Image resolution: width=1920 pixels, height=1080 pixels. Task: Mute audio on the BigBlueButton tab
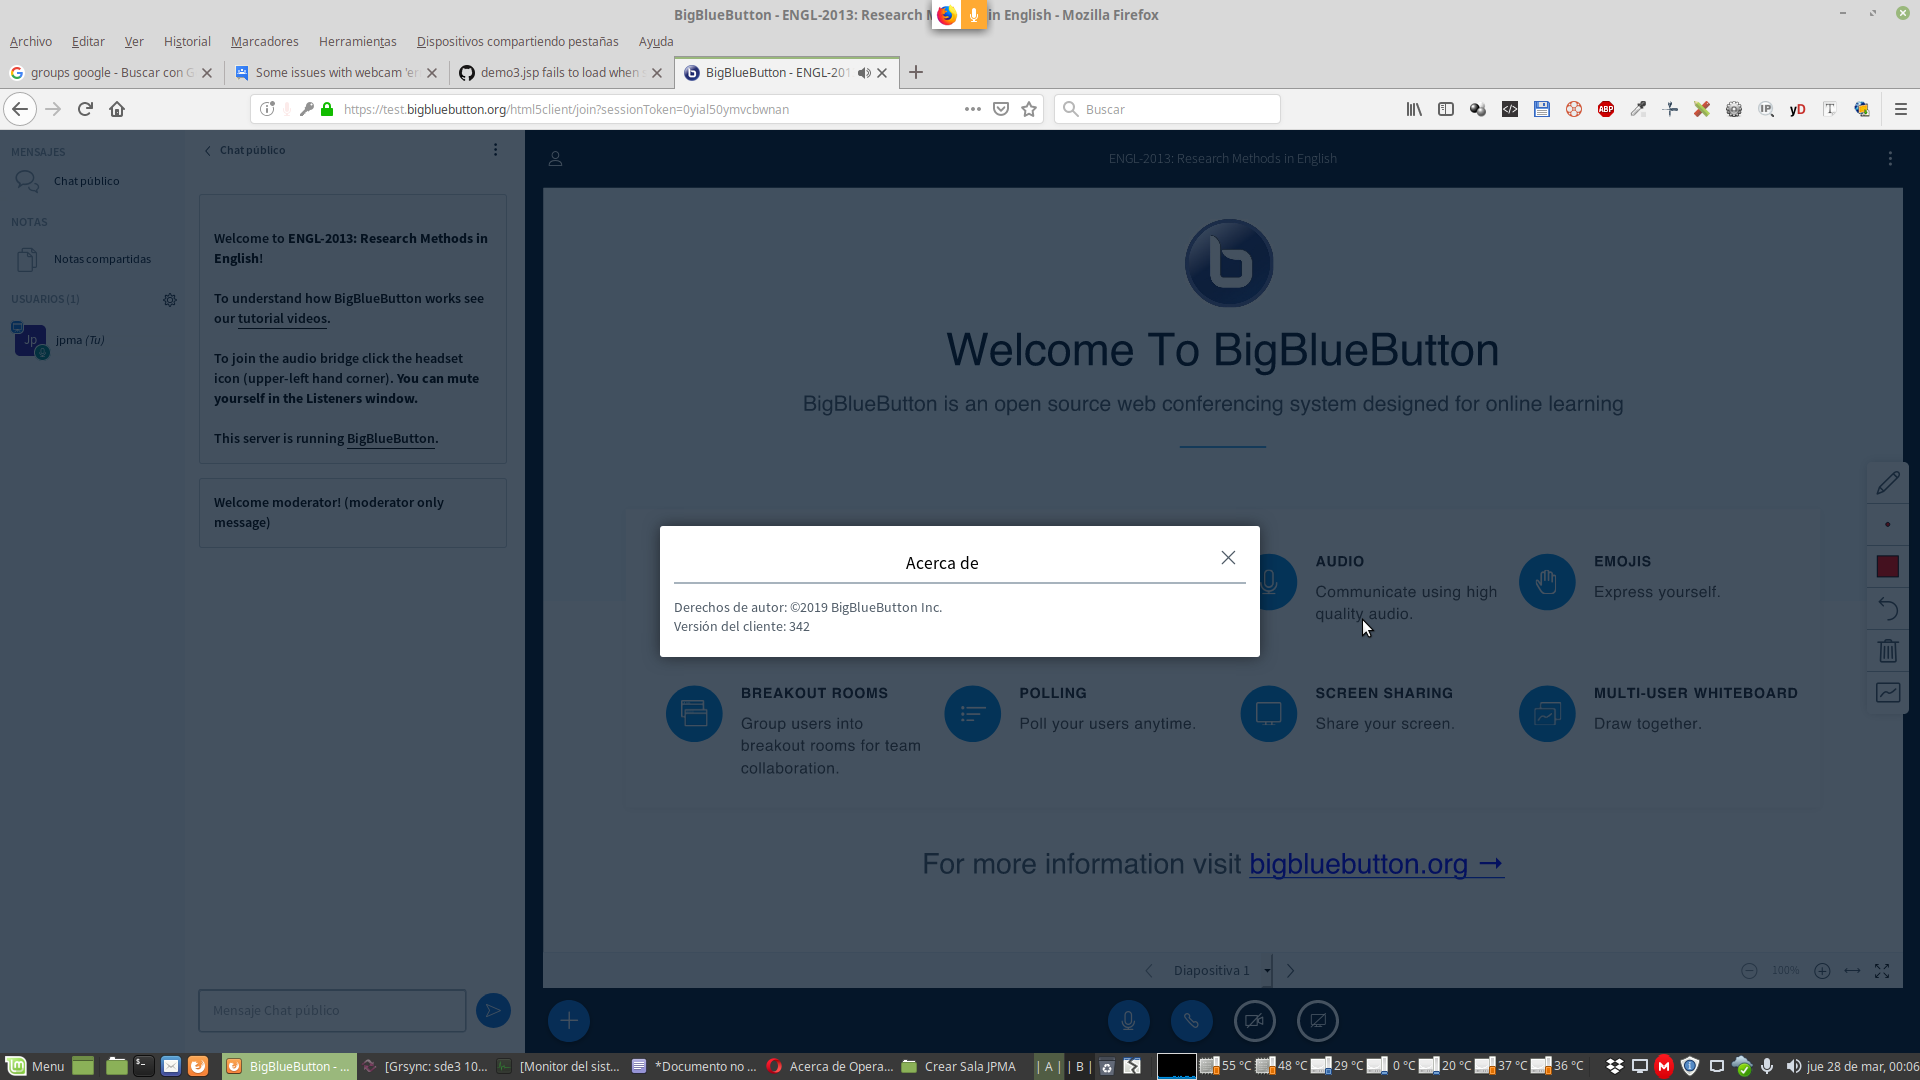[864, 72]
